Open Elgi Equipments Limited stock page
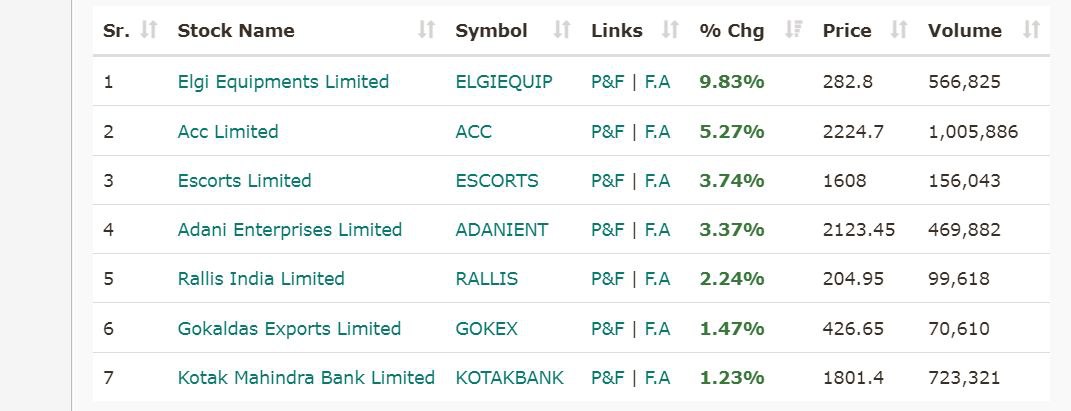The width and height of the screenshot is (1071, 411). tap(283, 82)
